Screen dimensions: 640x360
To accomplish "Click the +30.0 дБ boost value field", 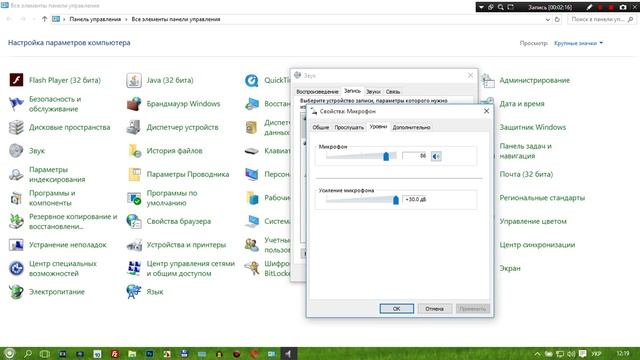I will [416, 199].
